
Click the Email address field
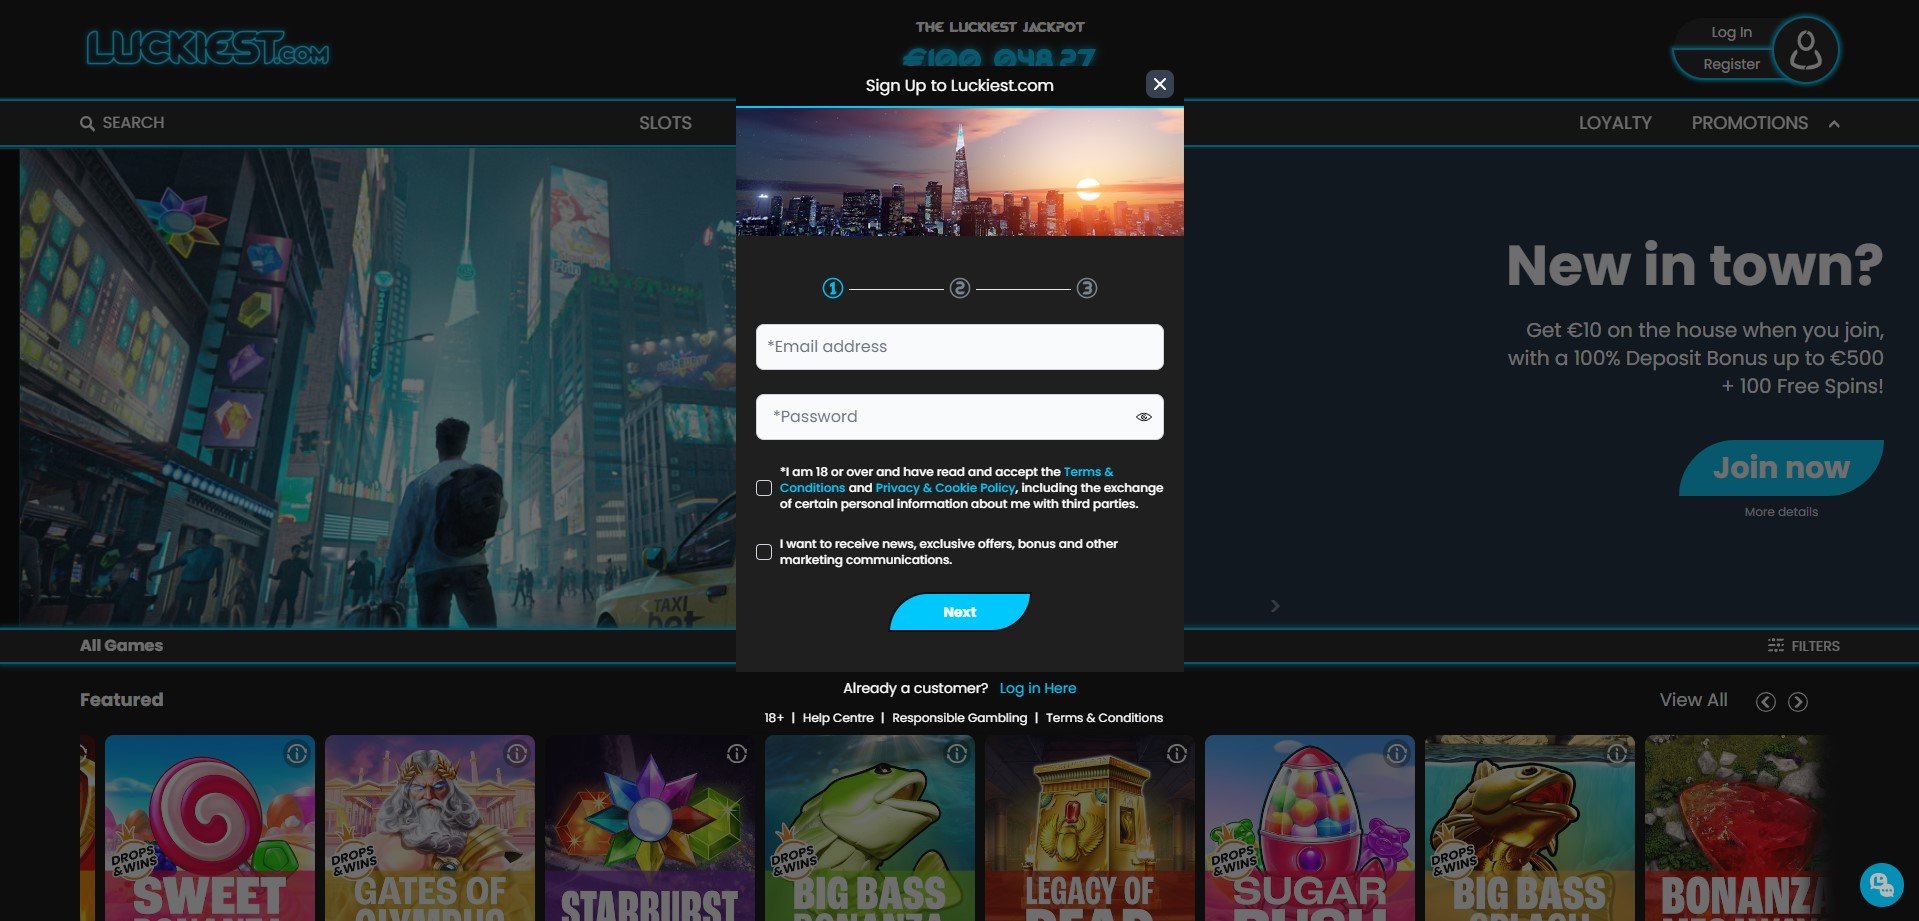[x=959, y=347]
